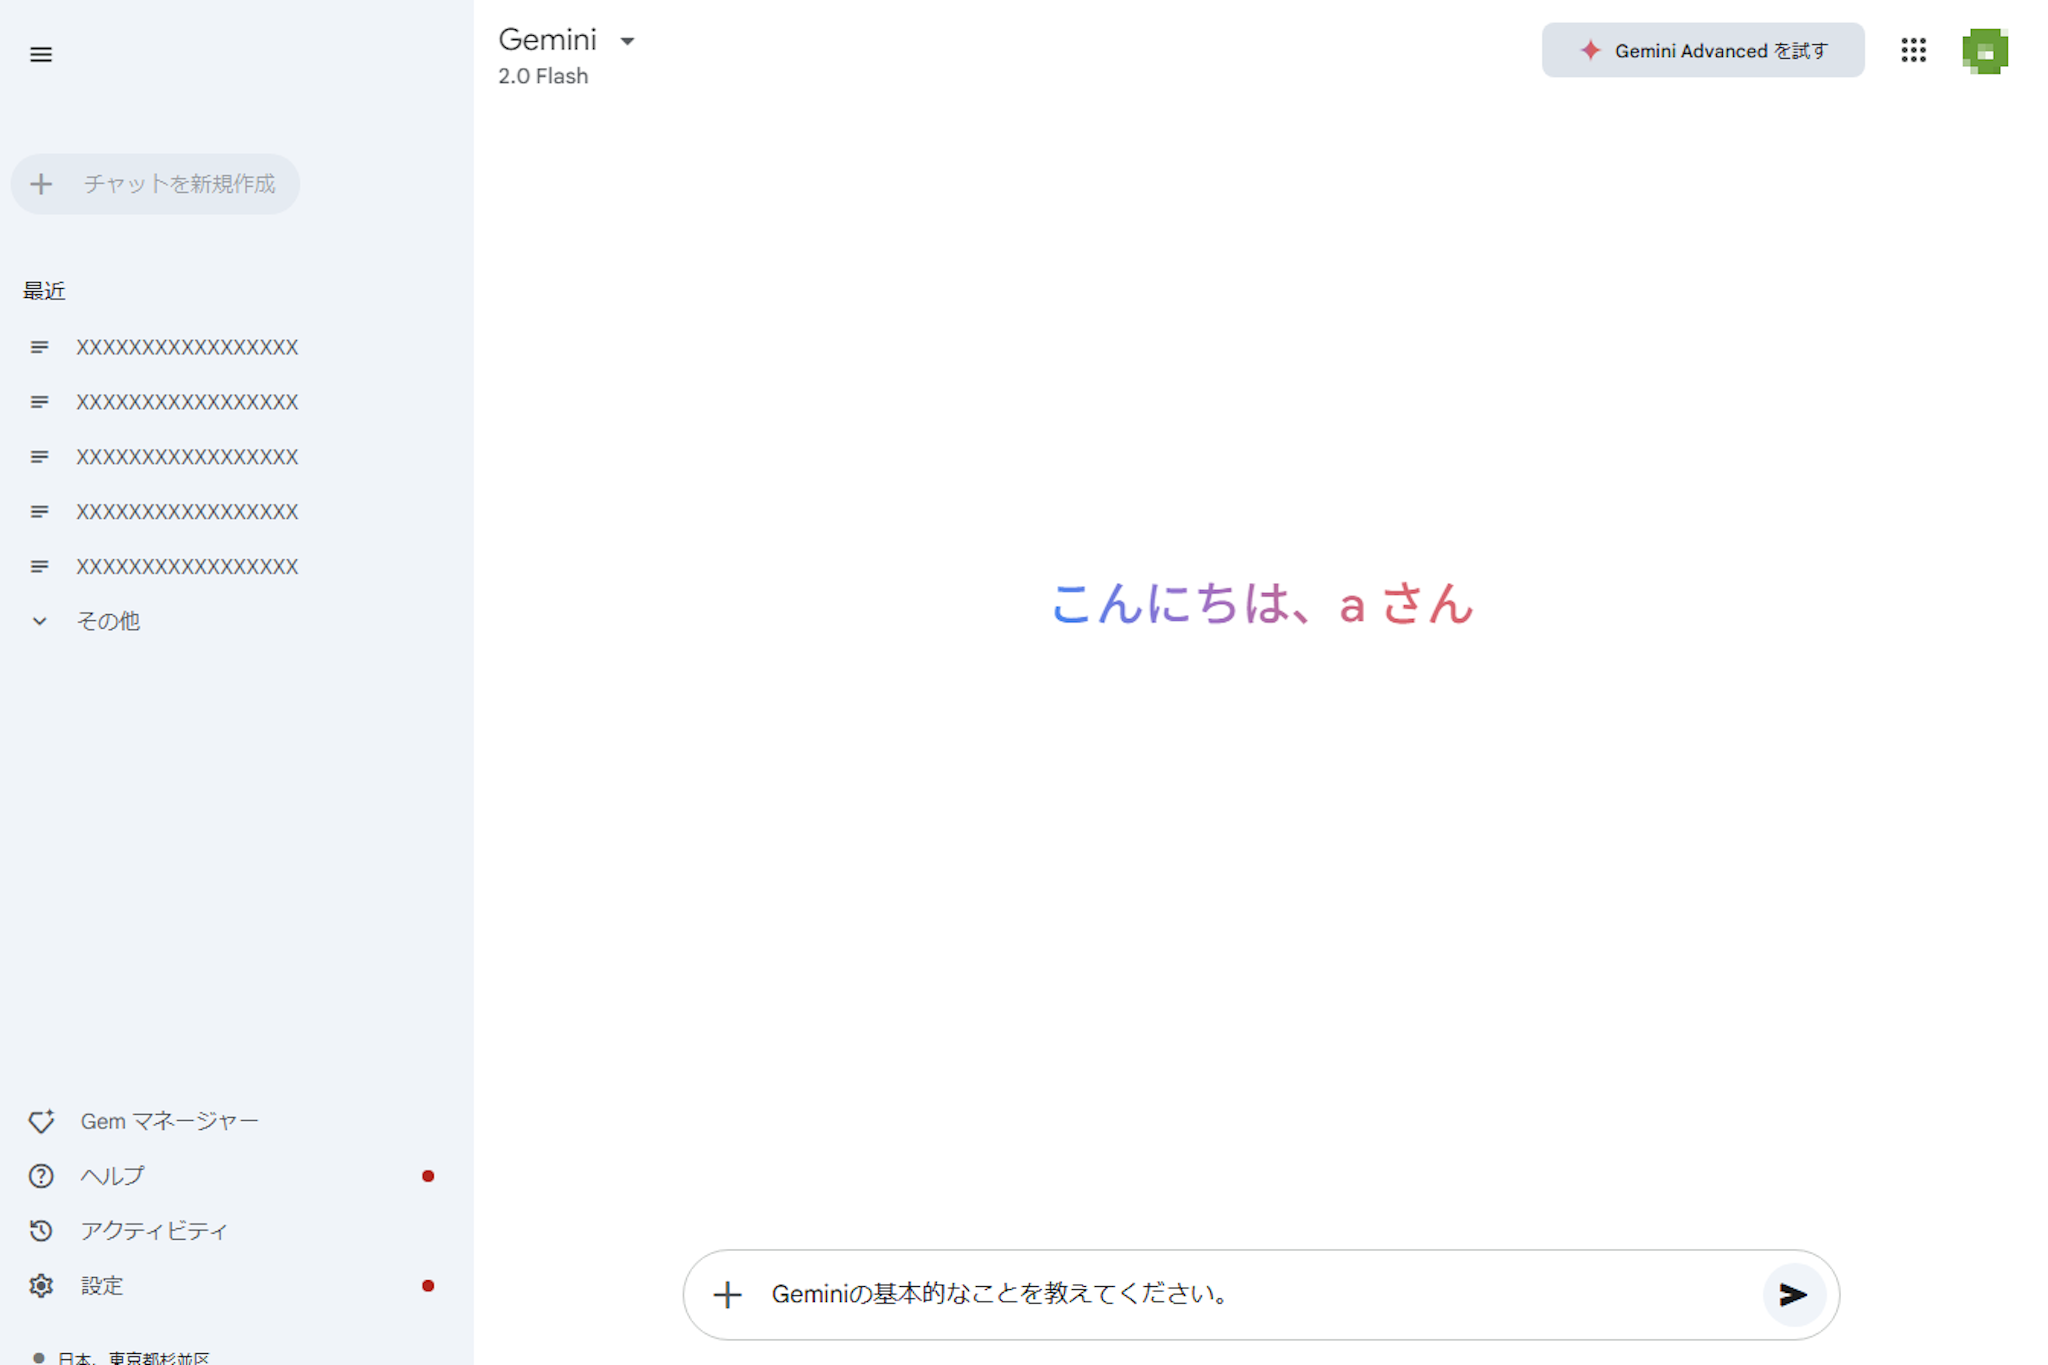Open the account profile avatar
The image size is (2048, 1365).
[x=1985, y=51]
